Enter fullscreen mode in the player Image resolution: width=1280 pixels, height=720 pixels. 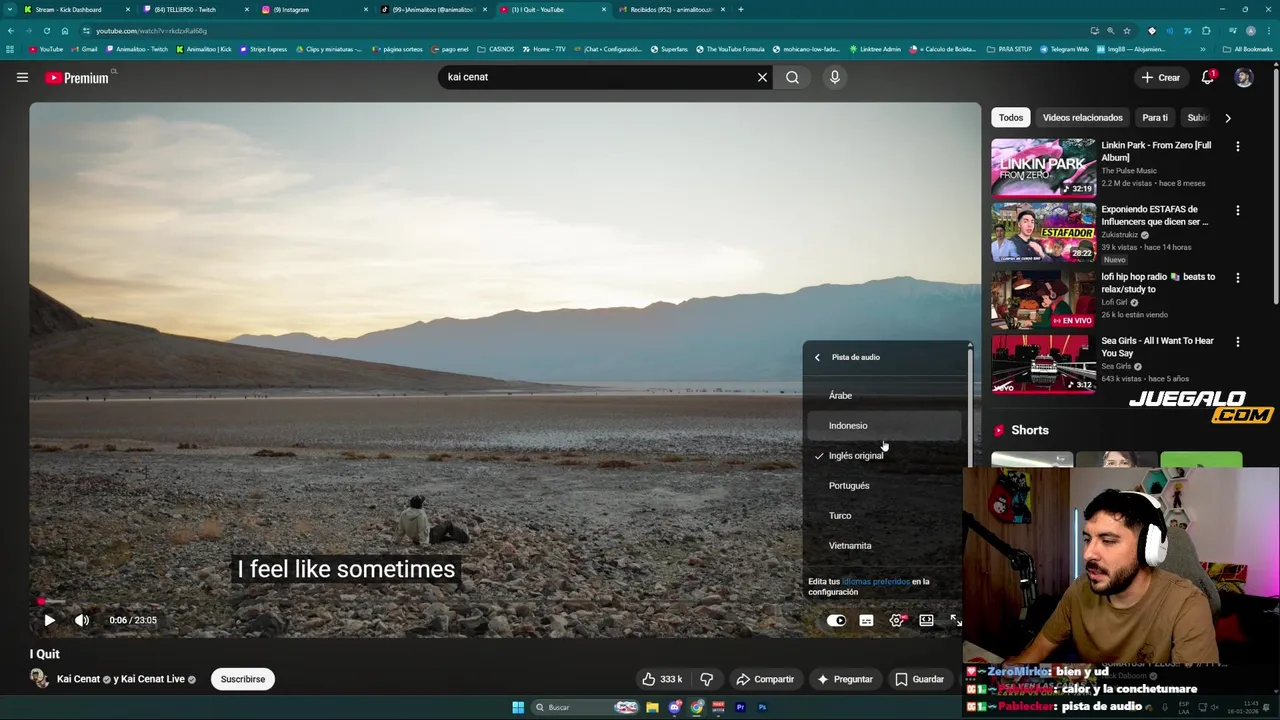pyautogui.click(x=955, y=621)
